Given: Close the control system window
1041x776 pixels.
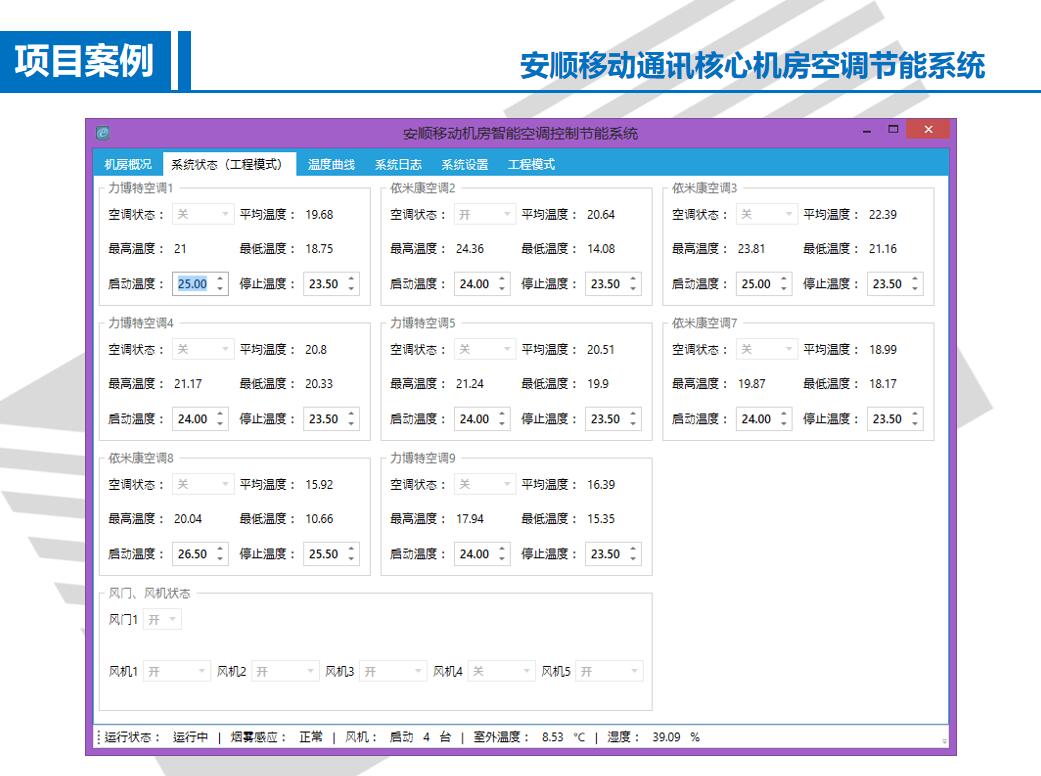Looking at the screenshot, I should tap(928, 129).
